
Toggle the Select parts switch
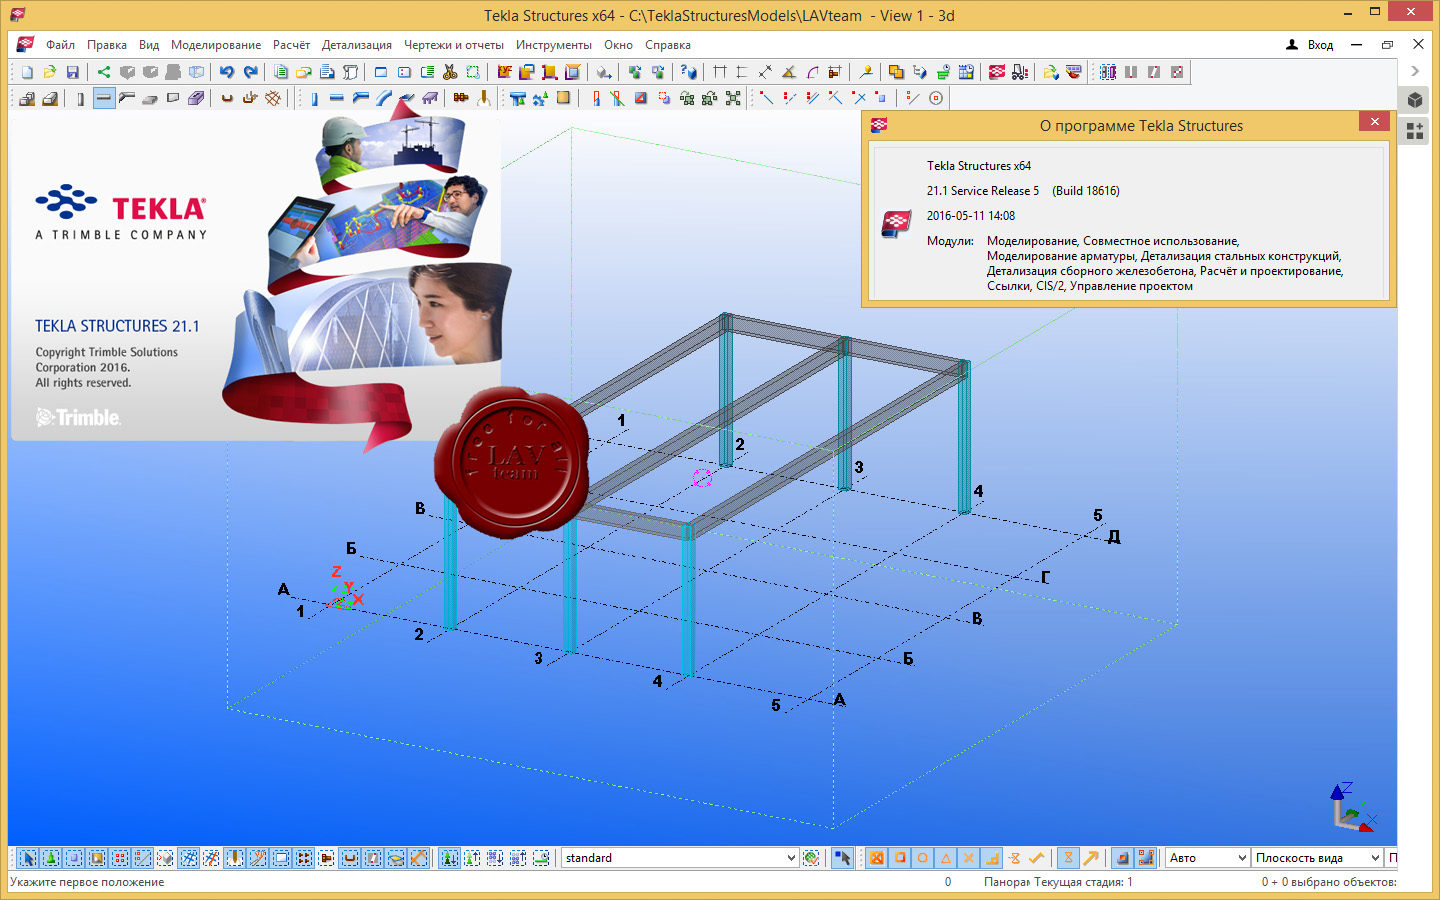click(74, 858)
